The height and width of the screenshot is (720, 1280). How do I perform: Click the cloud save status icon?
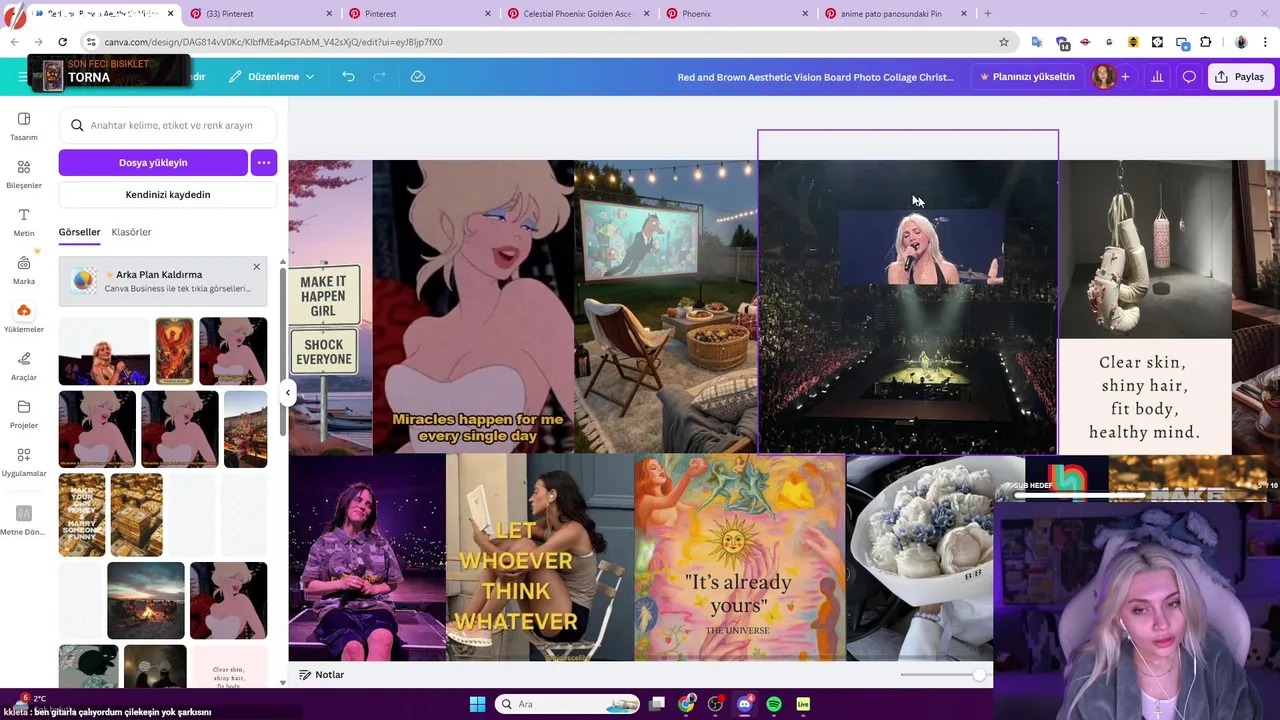418,77
